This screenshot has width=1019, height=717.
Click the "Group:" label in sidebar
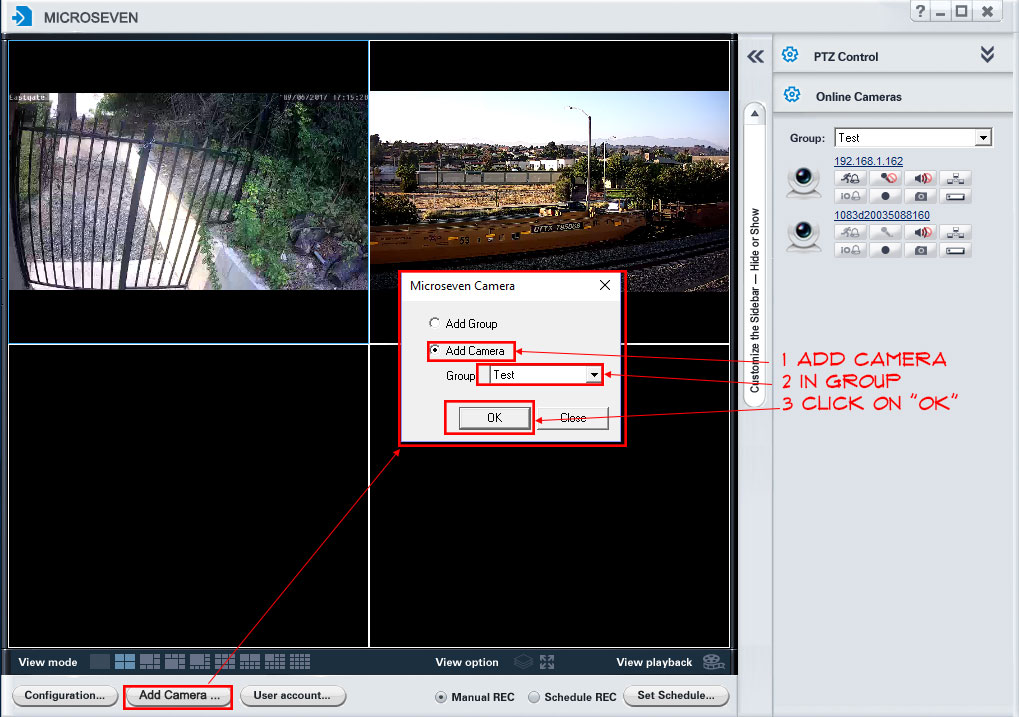[807, 138]
